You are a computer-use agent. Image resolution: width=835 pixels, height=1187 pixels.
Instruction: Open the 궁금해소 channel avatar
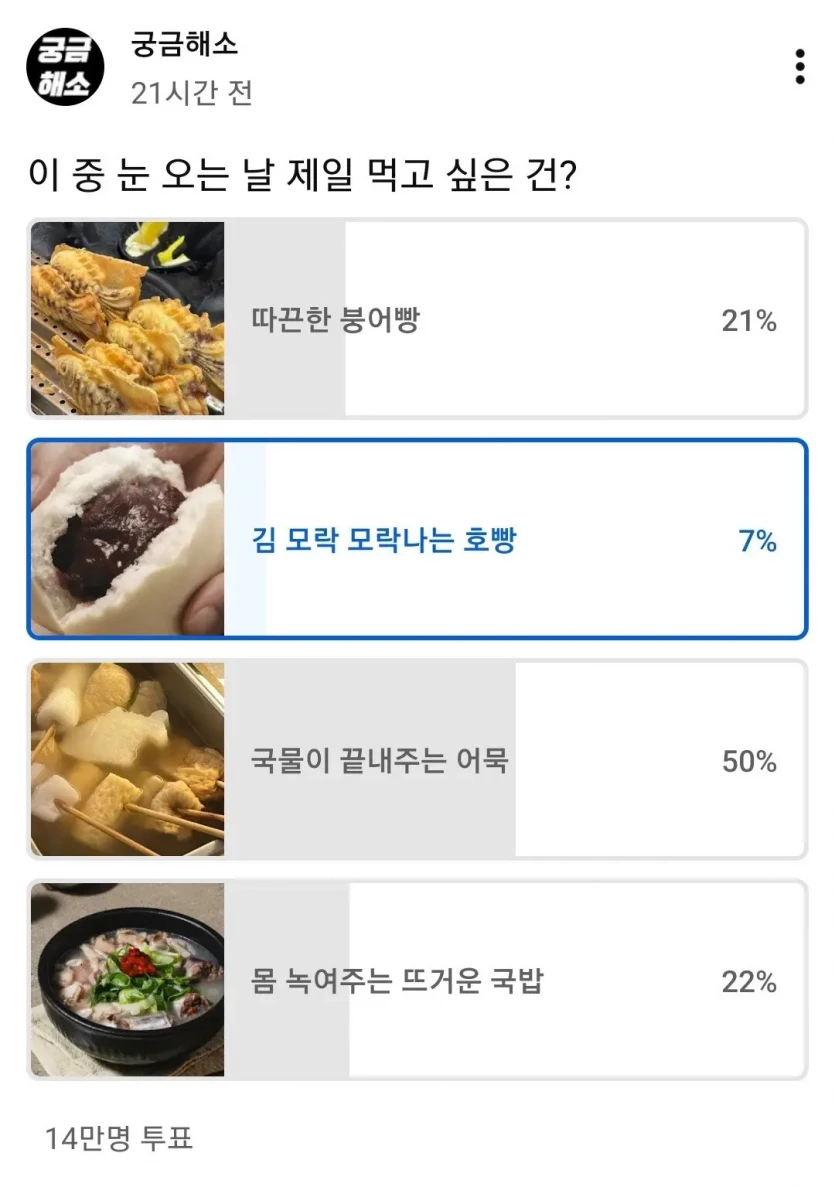(x=65, y=67)
